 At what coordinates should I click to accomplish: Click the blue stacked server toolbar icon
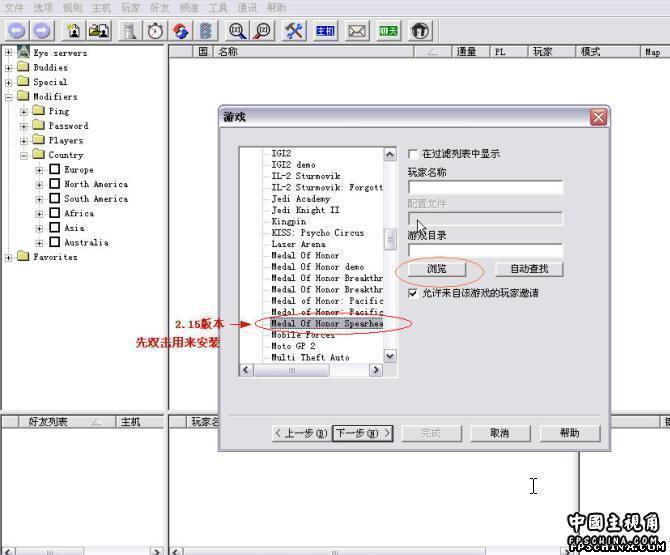click(x=206, y=31)
